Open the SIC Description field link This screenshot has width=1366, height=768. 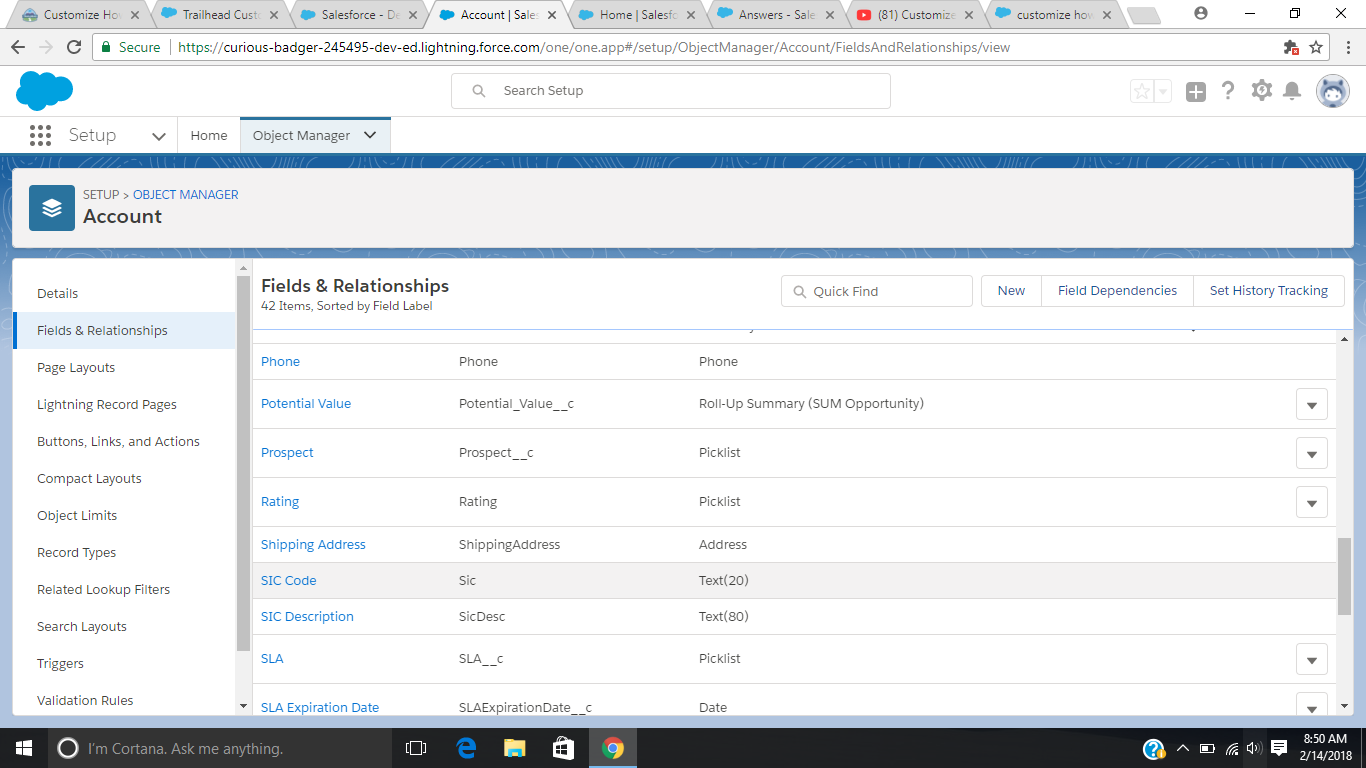click(307, 617)
